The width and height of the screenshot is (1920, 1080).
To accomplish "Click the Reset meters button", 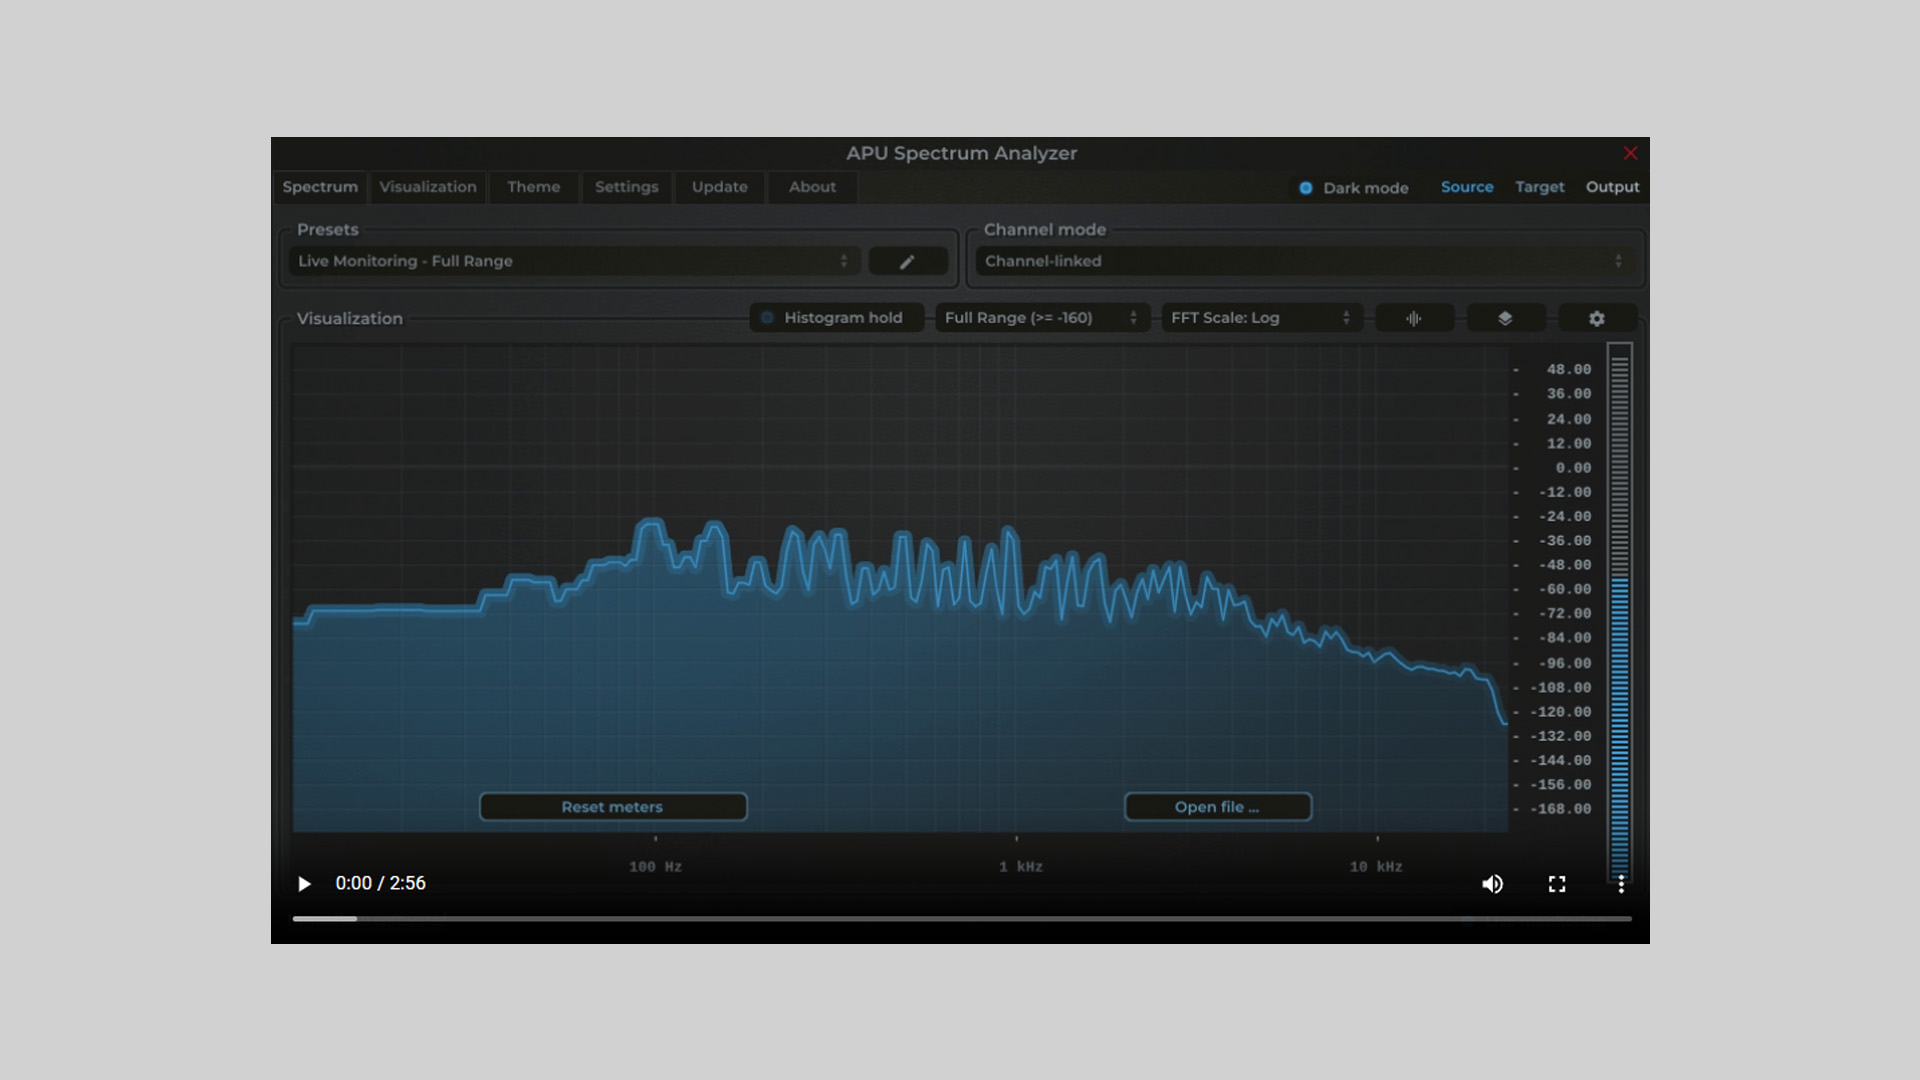I will click(613, 807).
